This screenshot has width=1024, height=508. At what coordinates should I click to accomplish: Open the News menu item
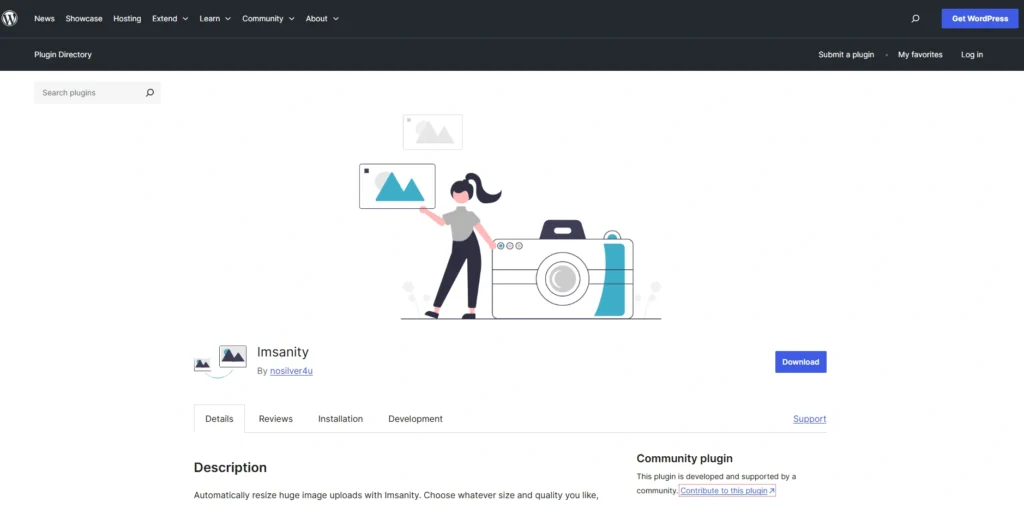(44, 19)
